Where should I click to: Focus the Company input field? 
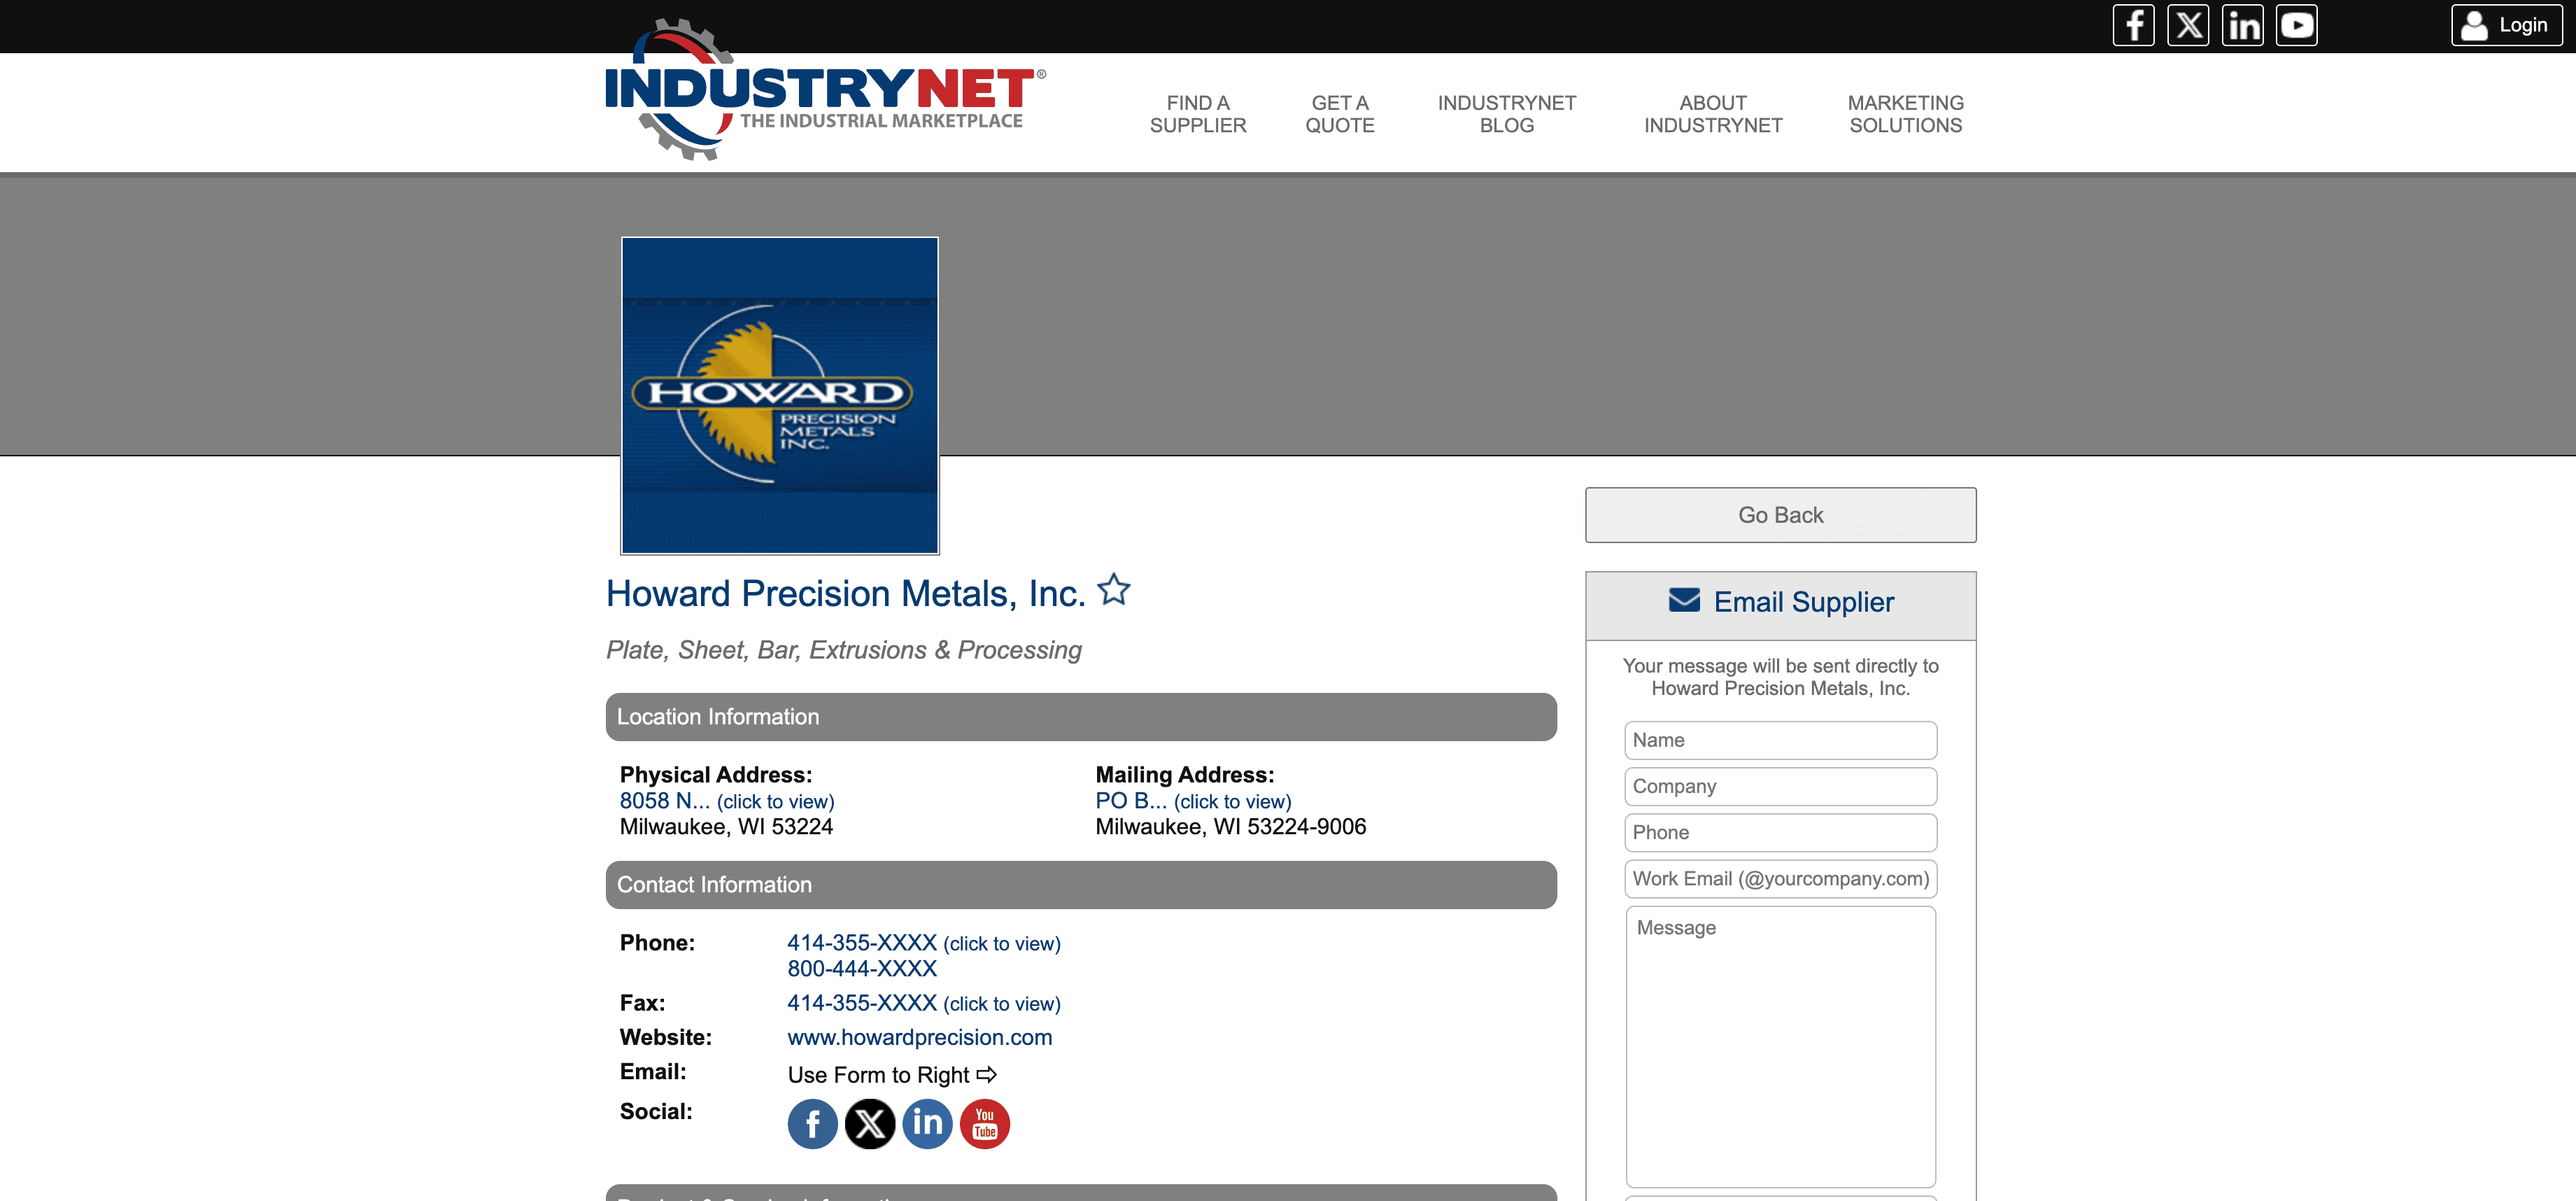(x=1780, y=786)
